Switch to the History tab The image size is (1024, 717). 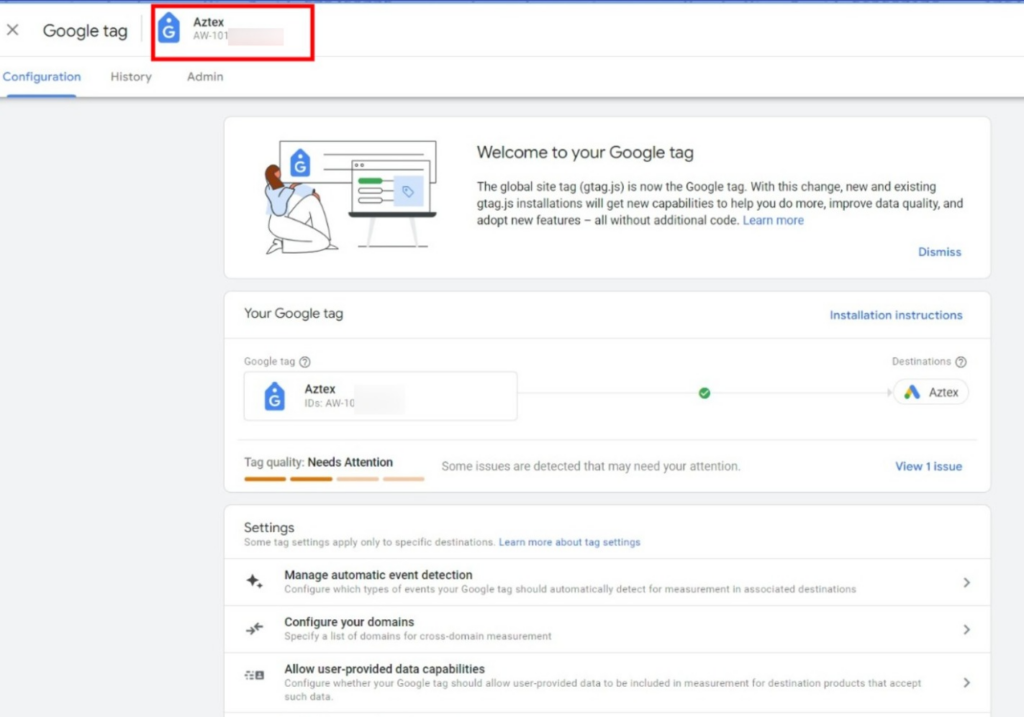(130, 76)
